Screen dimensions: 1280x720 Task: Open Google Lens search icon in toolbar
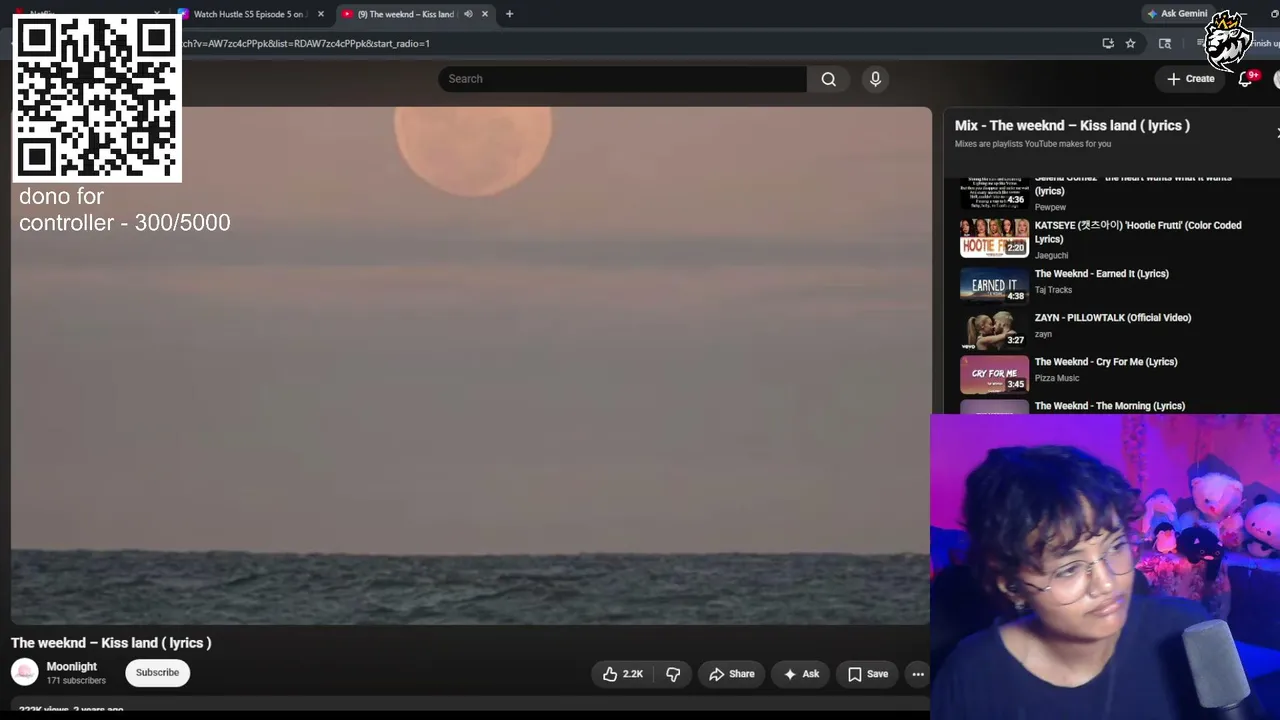tap(1165, 43)
